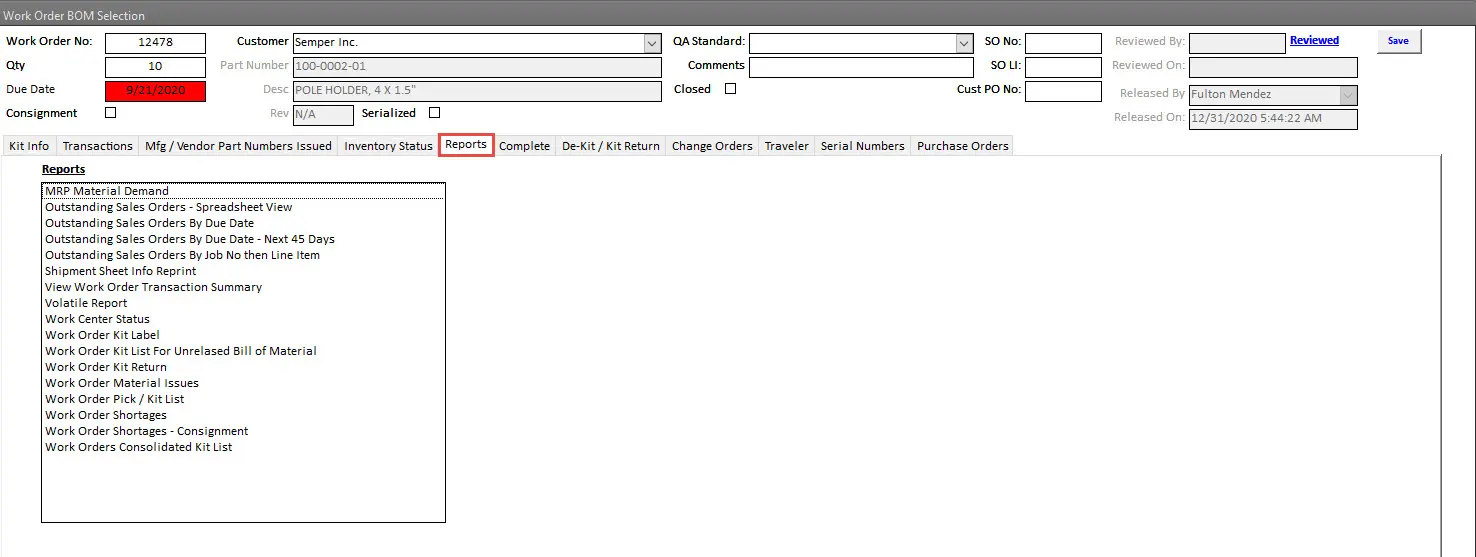Enable the Serialized checkbox
1476x557 pixels.
click(x=434, y=113)
